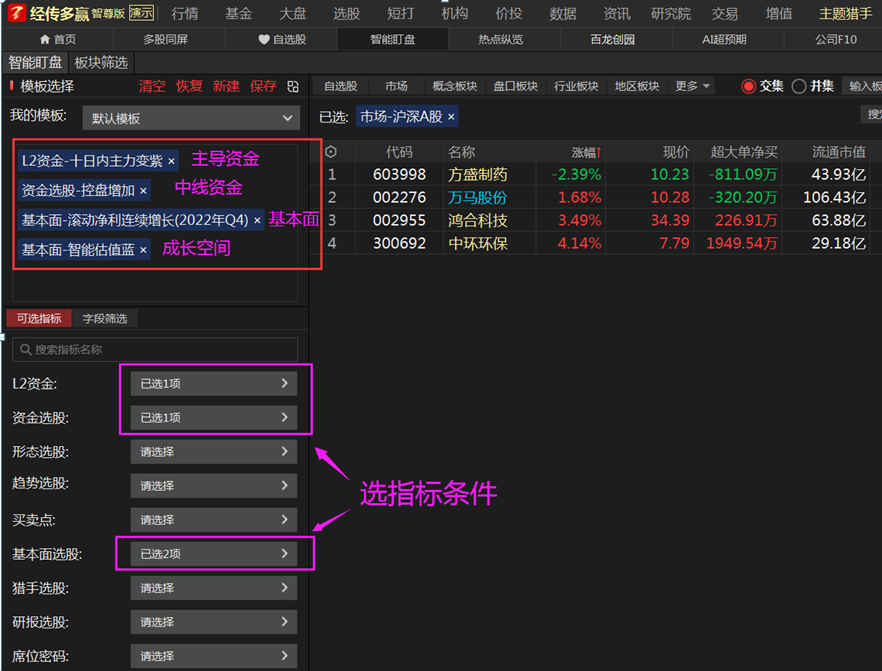The height and width of the screenshot is (671, 882).
Task: Open the 短打 top menu
Action: click(x=401, y=13)
